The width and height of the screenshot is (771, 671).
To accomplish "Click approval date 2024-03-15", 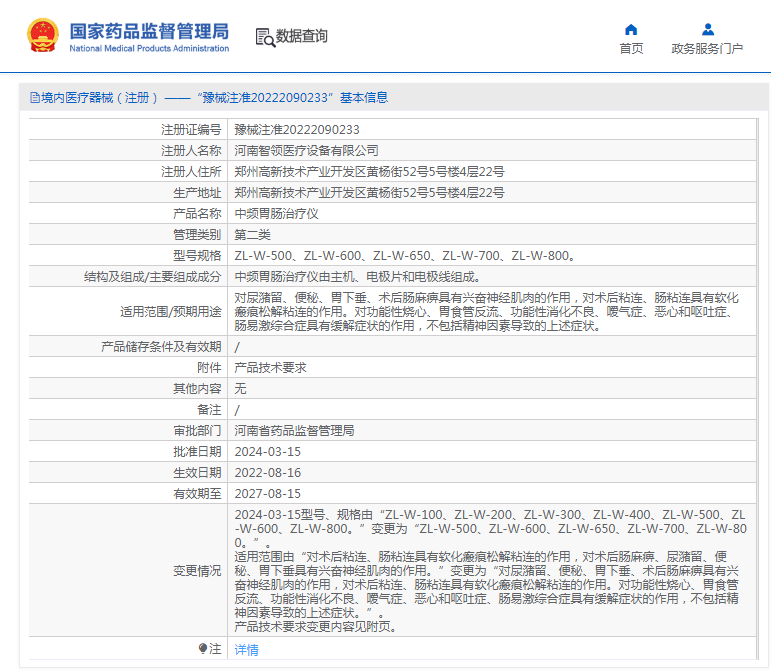I will coord(267,452).
